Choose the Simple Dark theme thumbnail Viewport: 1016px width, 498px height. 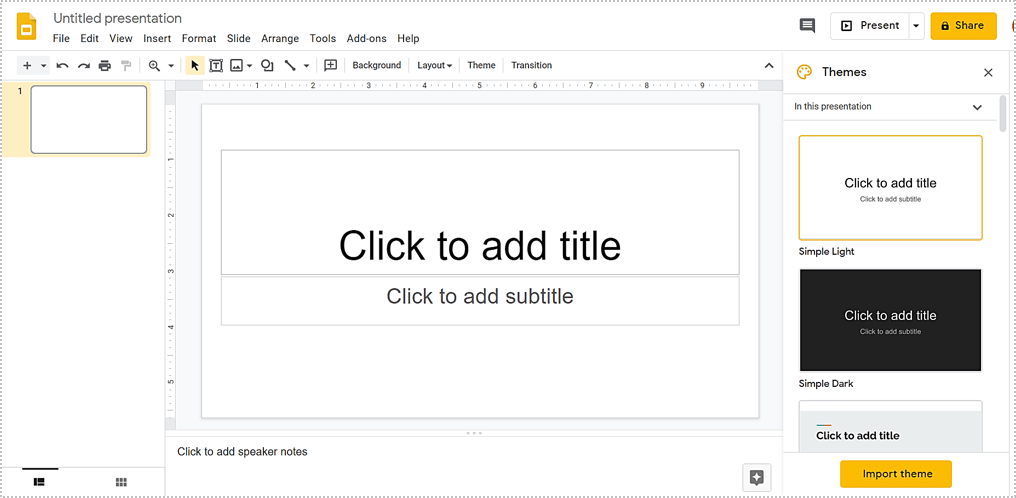pyautogui.click(x=890, y=320)
